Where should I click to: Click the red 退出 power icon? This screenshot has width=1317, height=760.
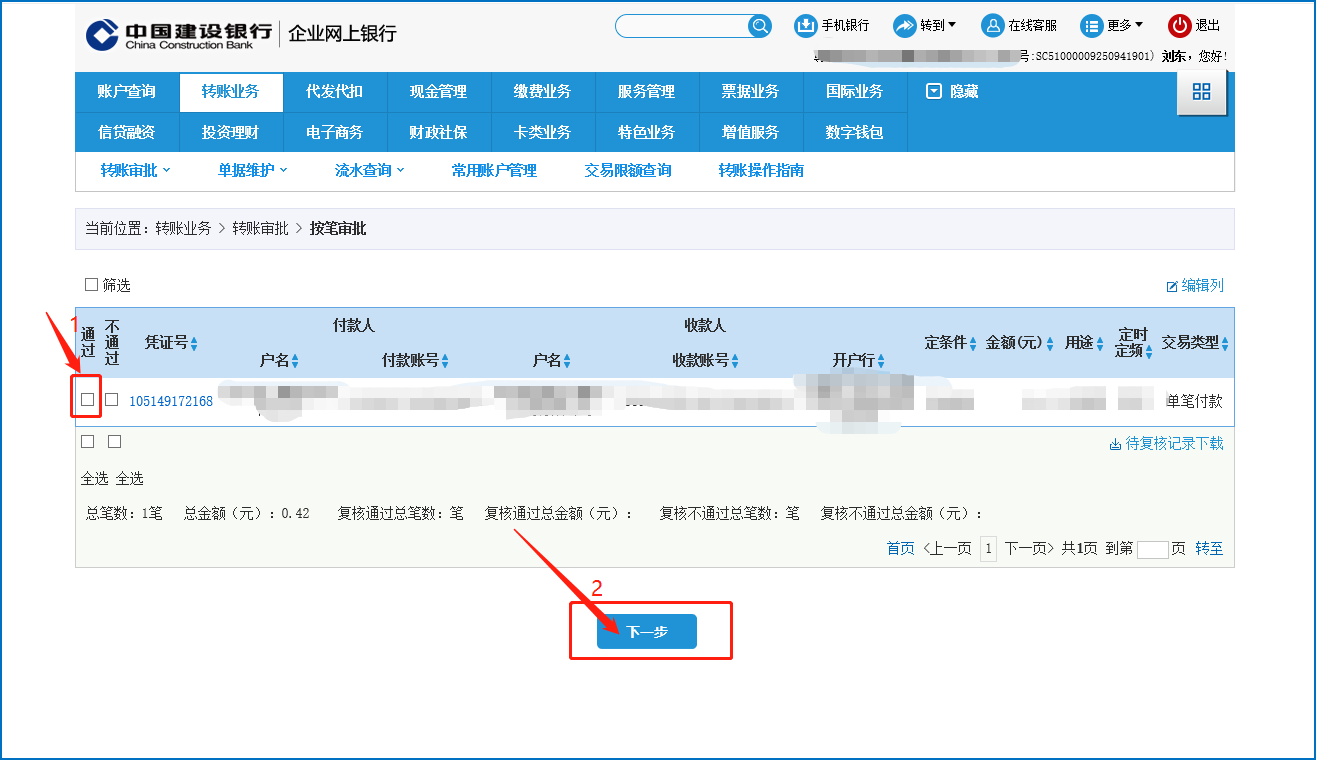(1179, 26)
